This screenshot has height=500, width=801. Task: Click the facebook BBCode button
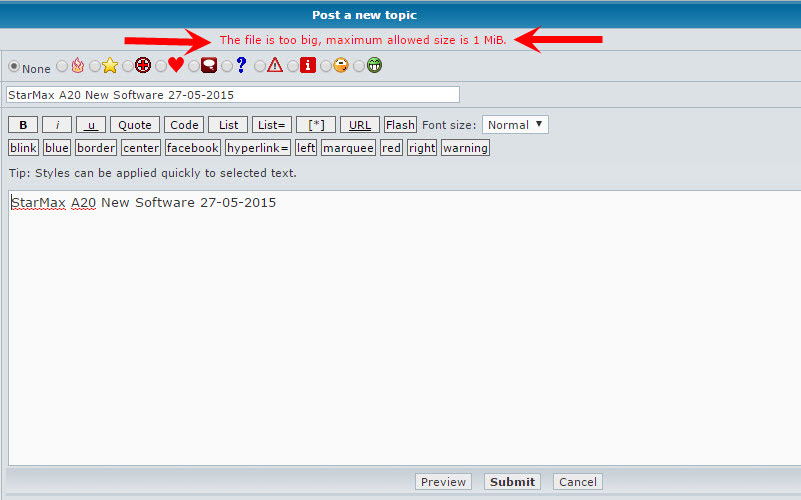[x=193, y=148]
